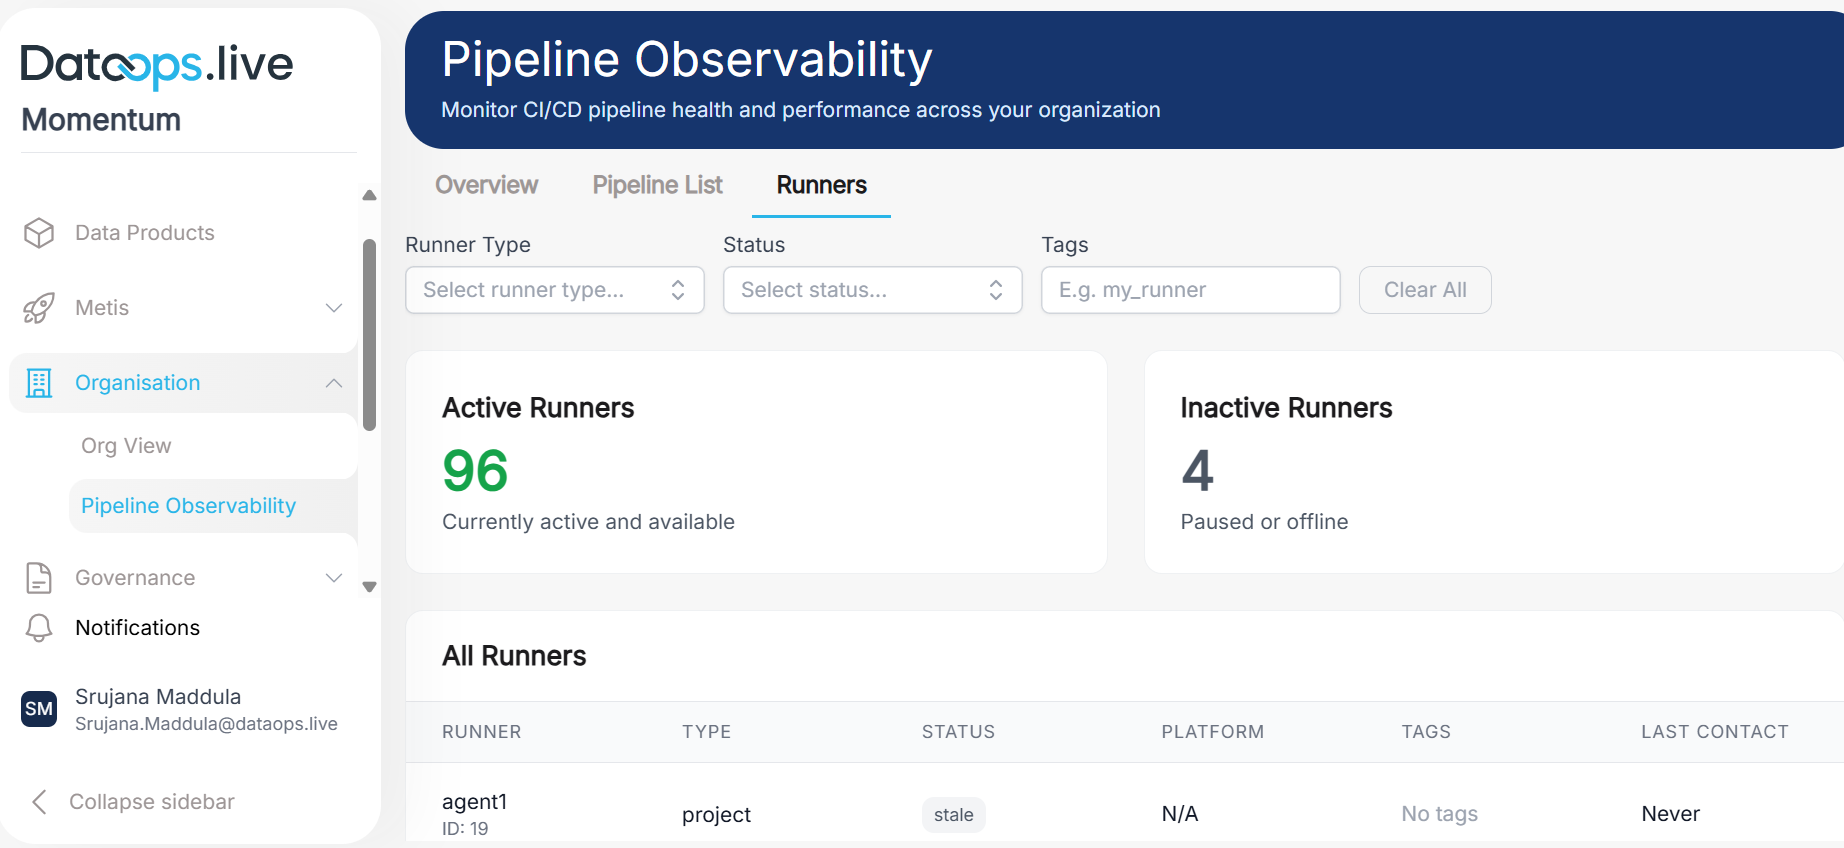Expand the Governance menu chevron
Viewport: 1844px width, 848px height.
coord(334,578)
